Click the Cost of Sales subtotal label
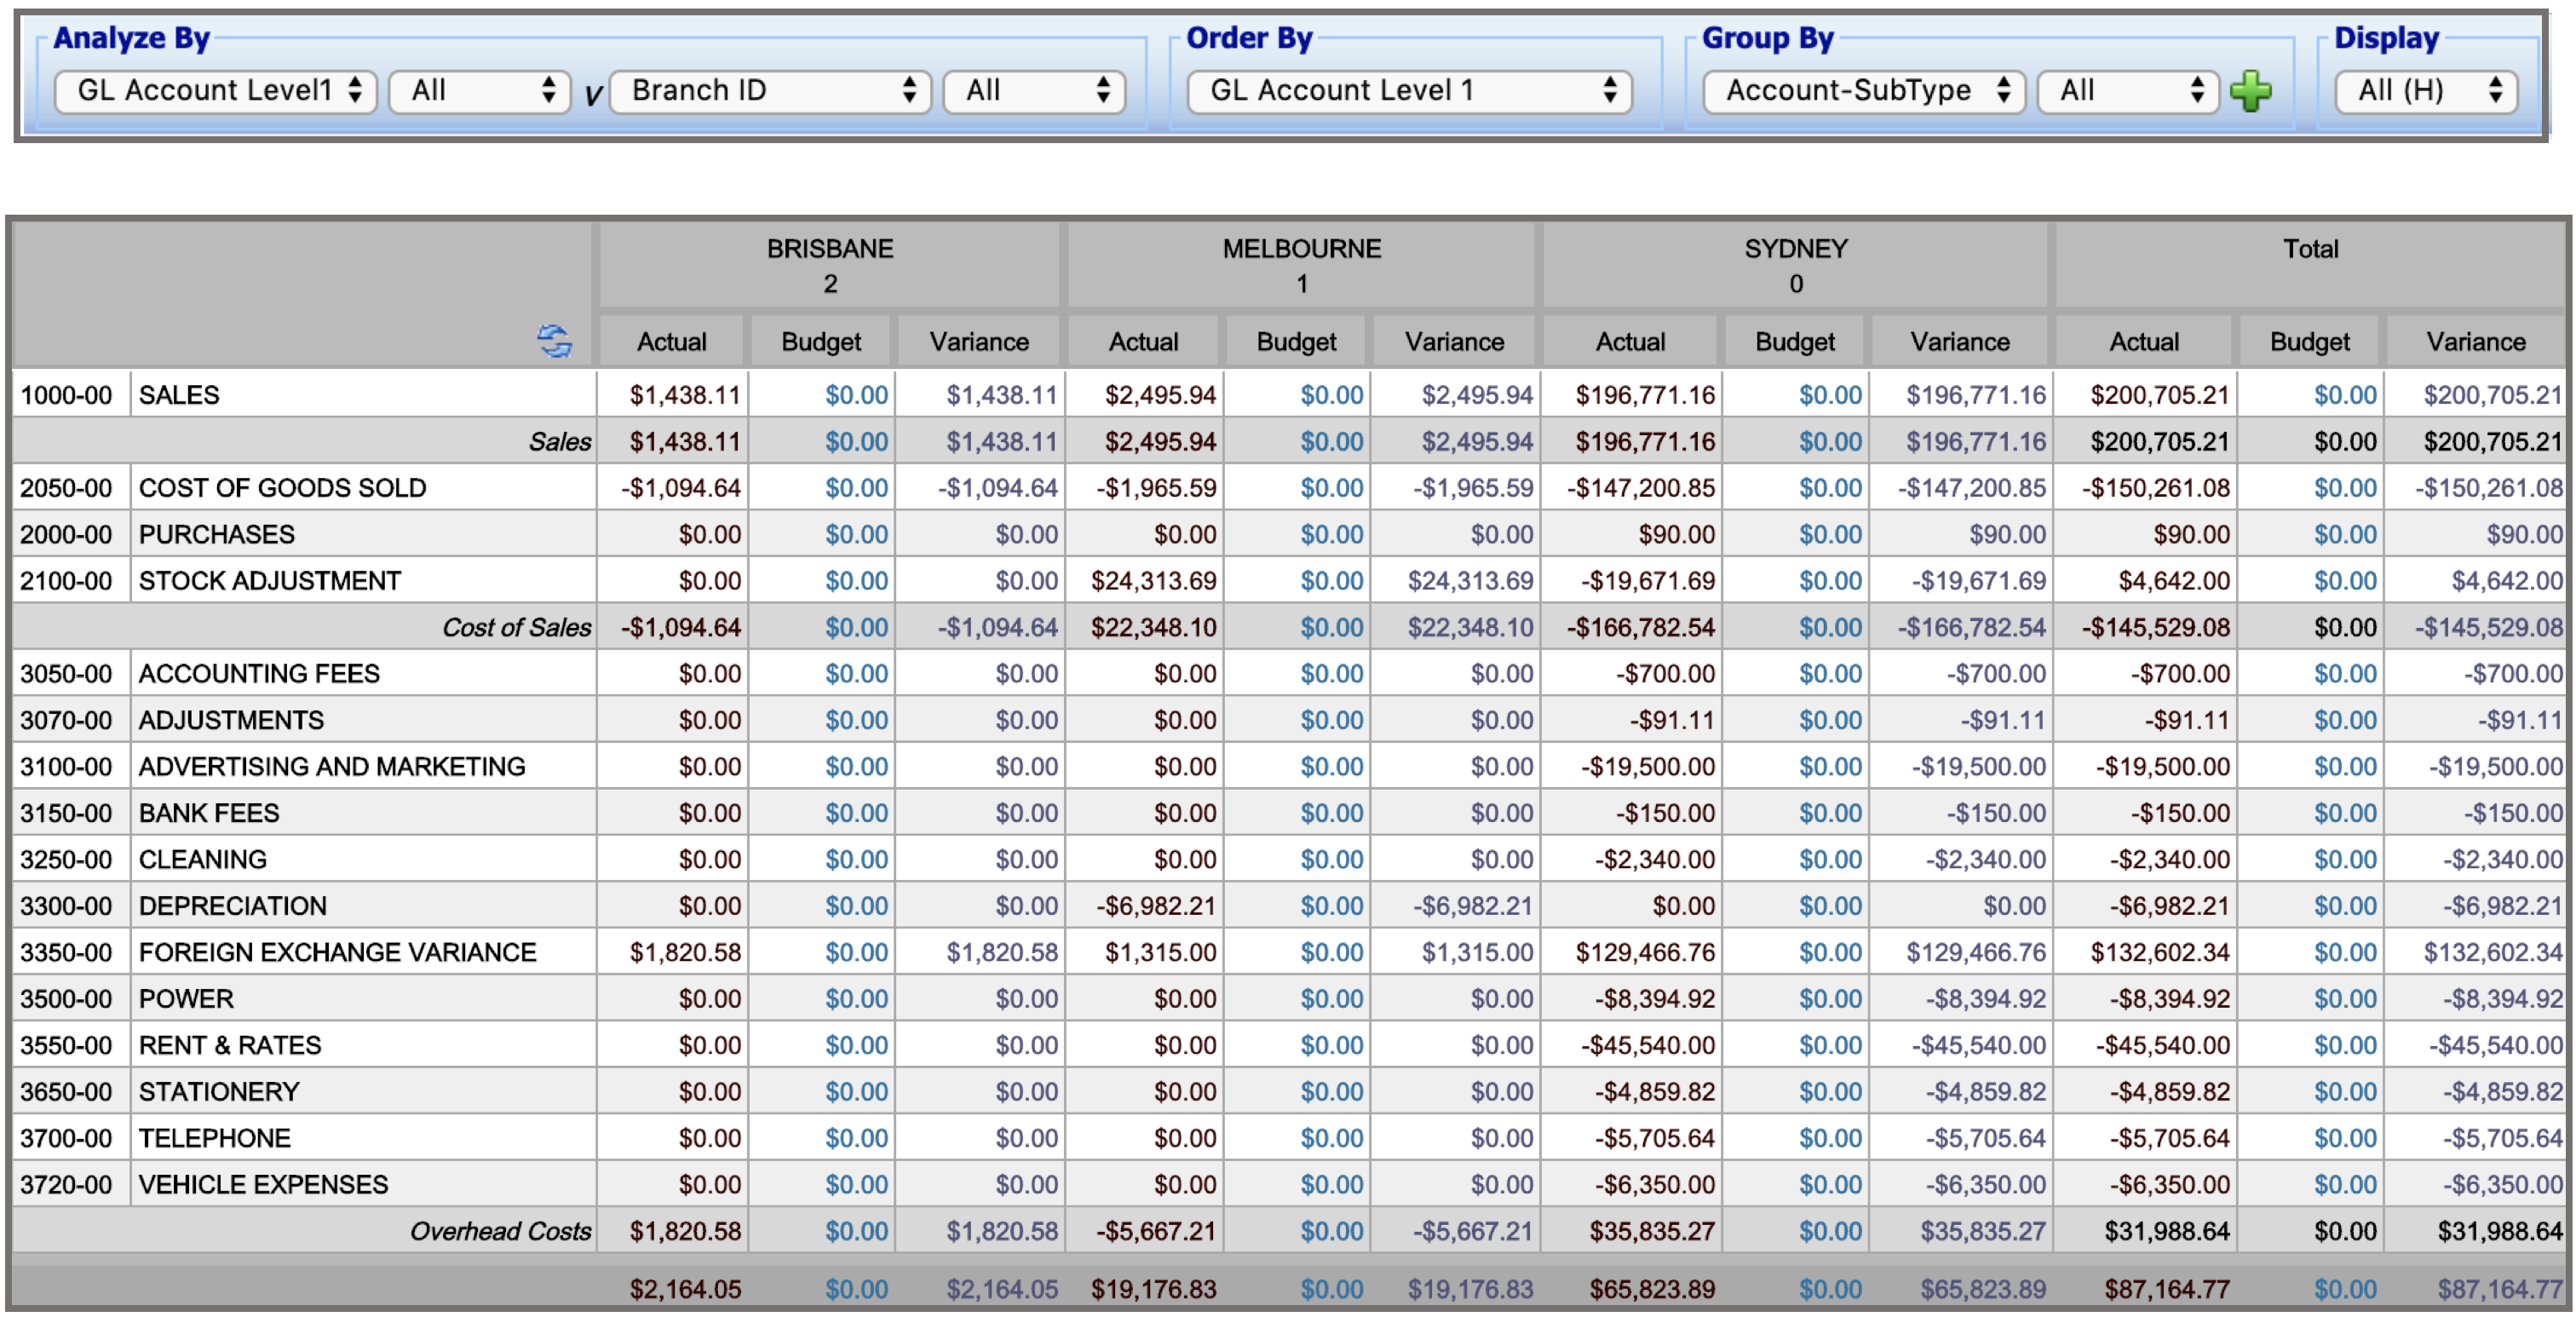 (517, 627)
